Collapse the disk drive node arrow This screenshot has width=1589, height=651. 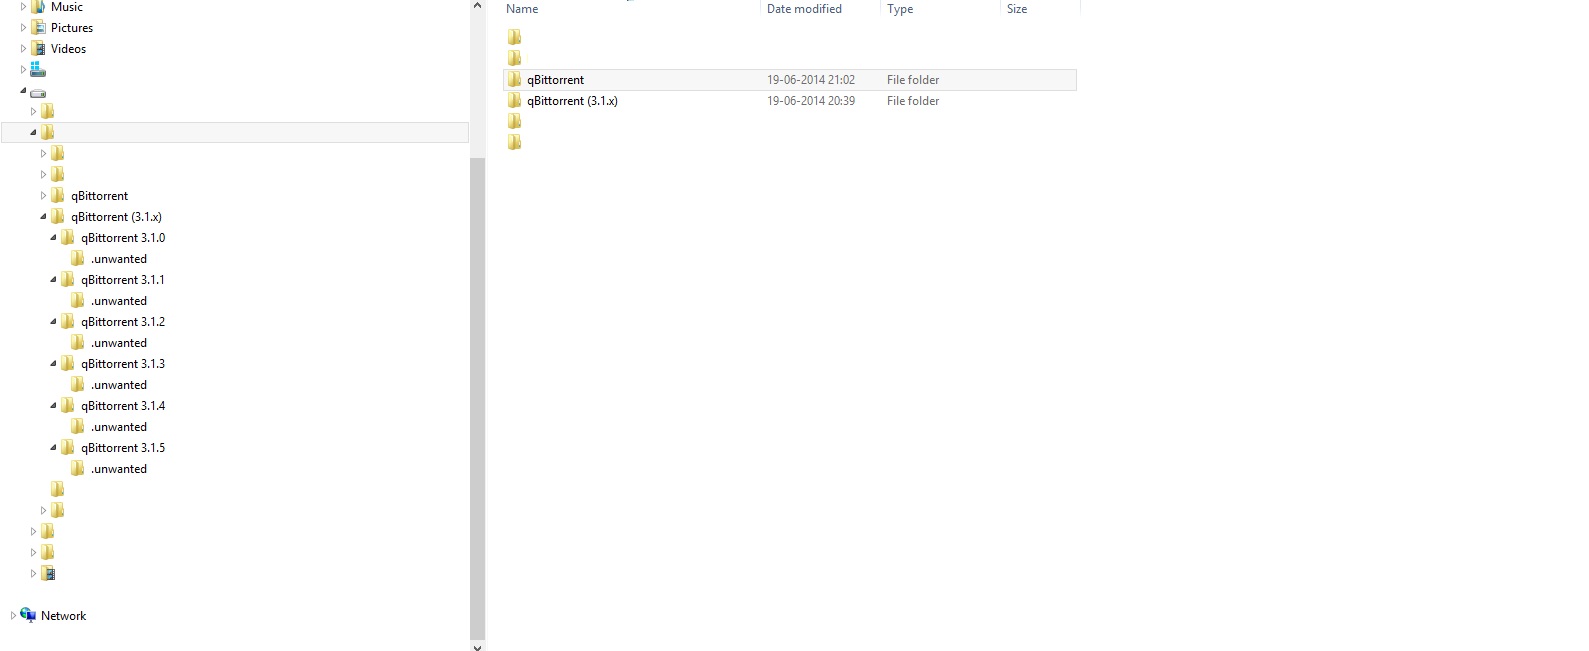click(x=23, y=91)
